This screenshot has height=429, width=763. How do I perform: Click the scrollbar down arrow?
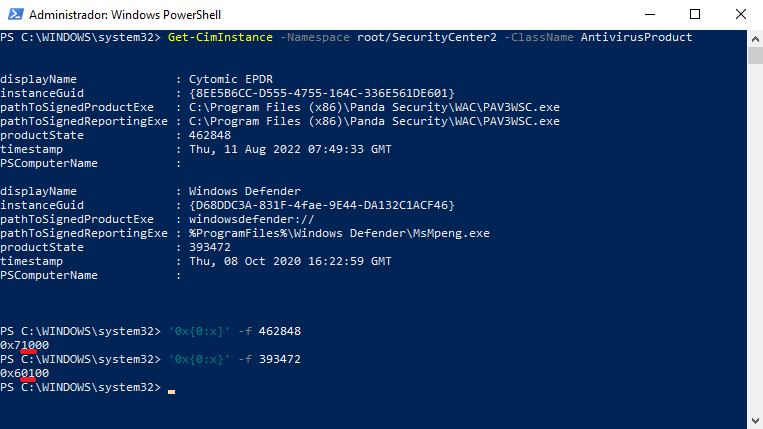754,421
